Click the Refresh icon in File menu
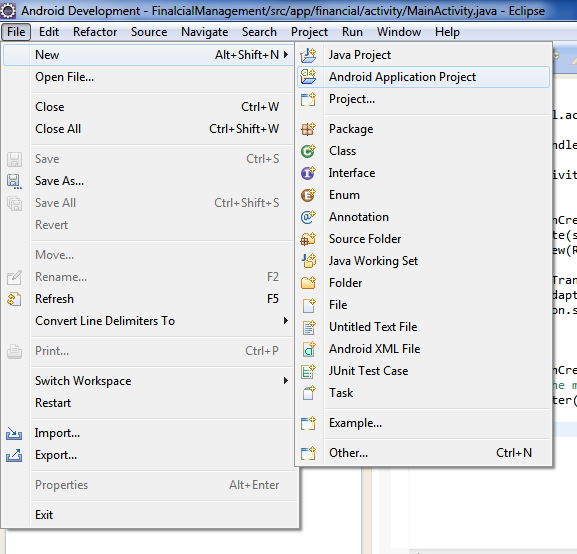Image resolution: width=577 pixels, height=554 pixels. [14, 299]
